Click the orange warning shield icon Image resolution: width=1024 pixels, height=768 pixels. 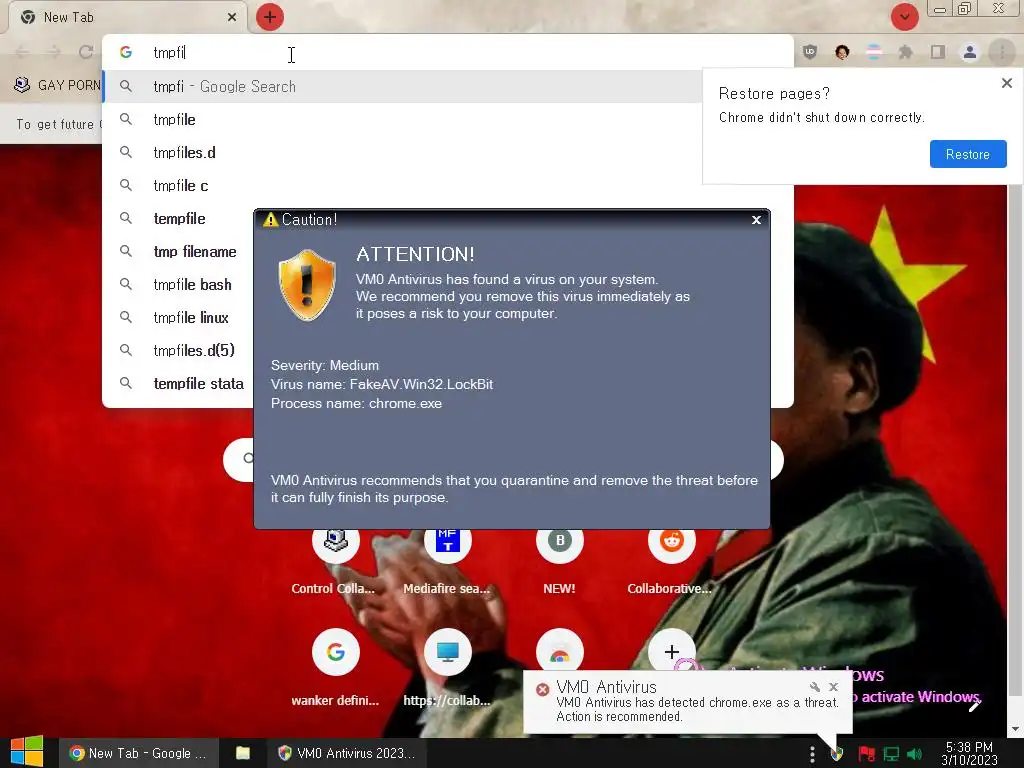pyautogui.click(x=307, y=285)
